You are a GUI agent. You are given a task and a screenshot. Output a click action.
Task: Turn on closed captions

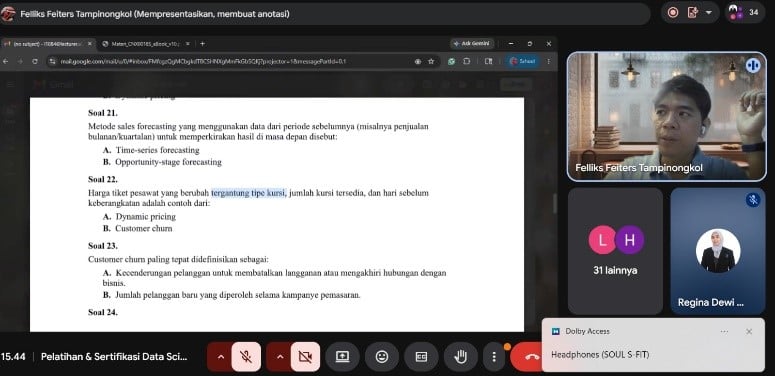[421, 357]
